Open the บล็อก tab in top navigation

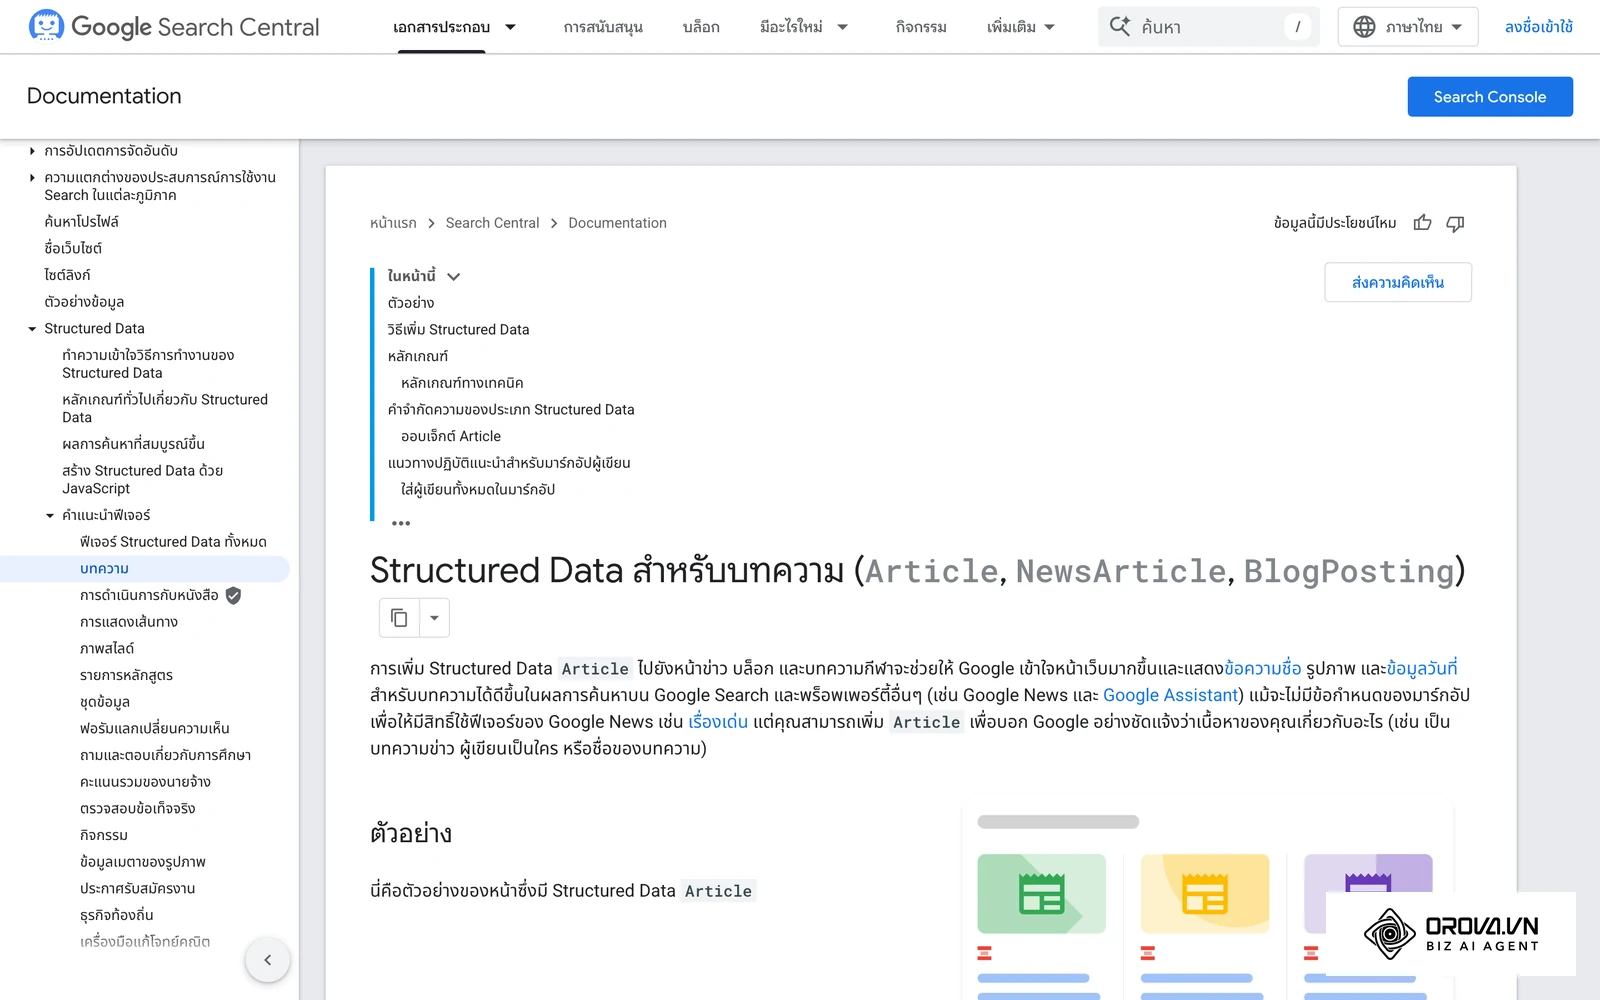[x=701, y=27]
